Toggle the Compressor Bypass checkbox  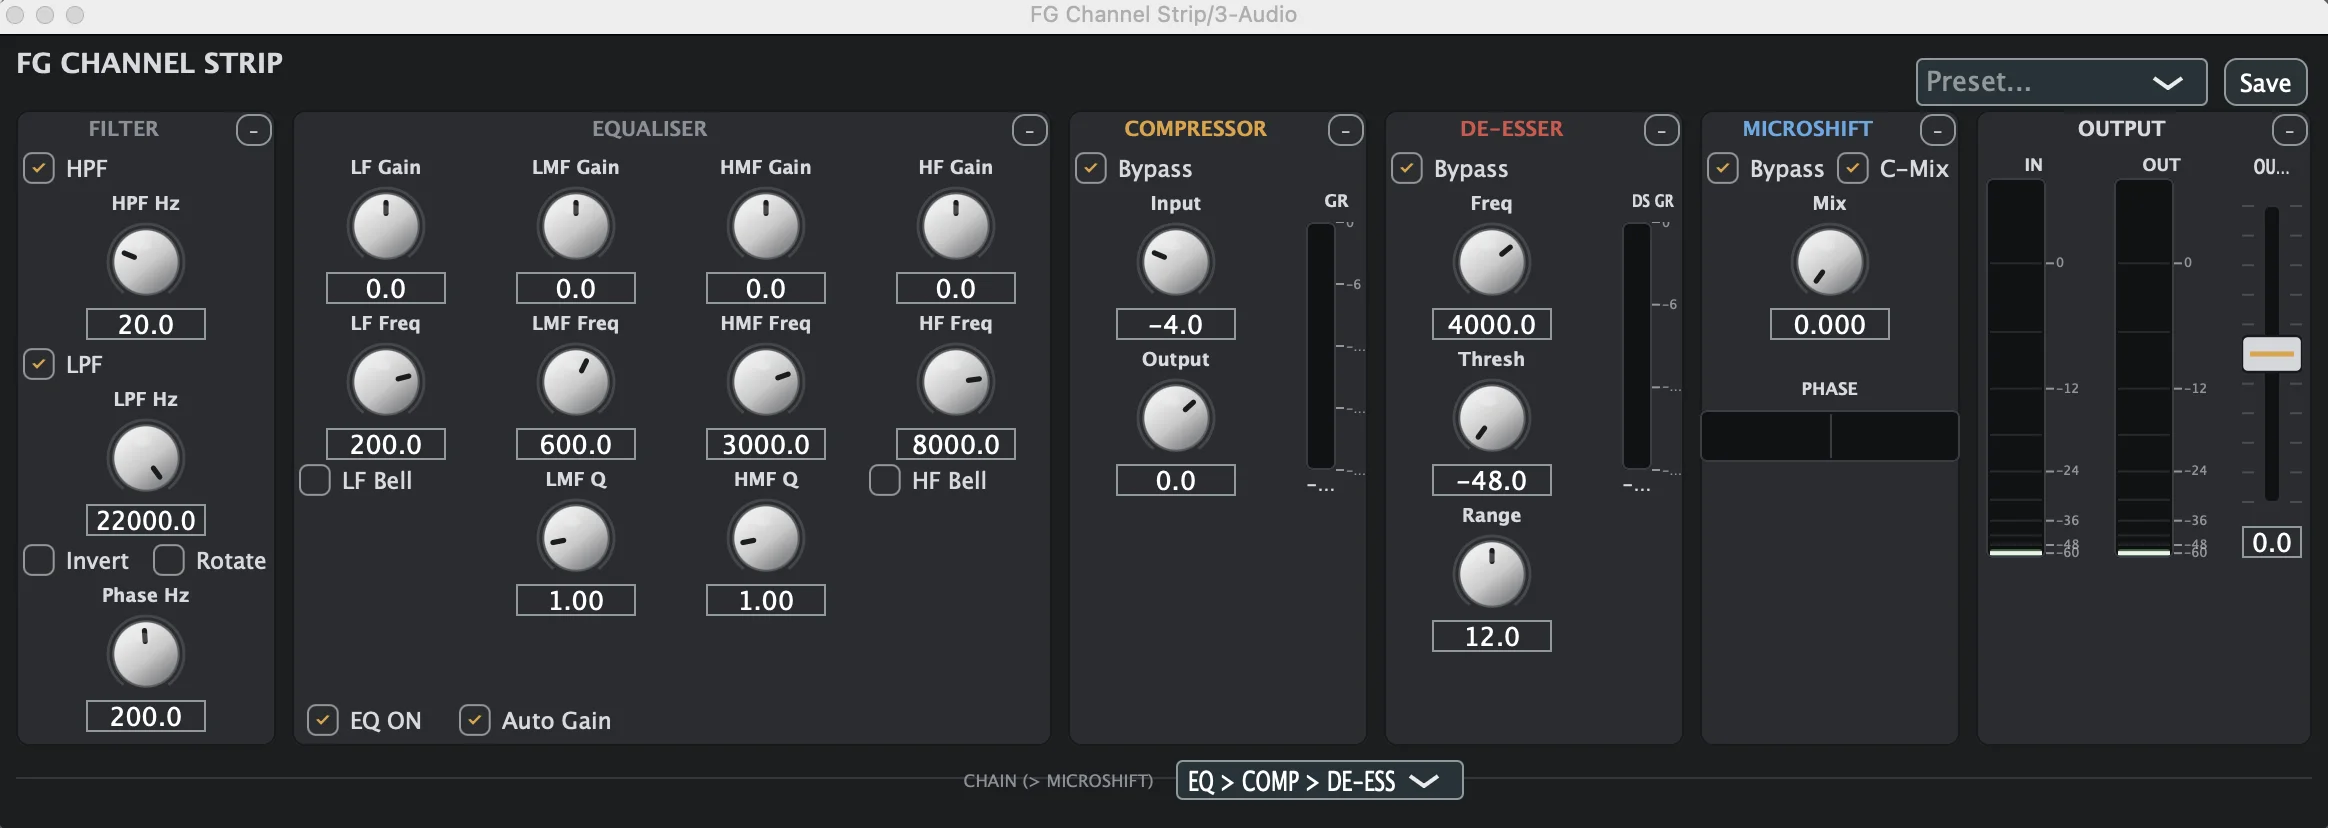click(x=1091, y=168)
